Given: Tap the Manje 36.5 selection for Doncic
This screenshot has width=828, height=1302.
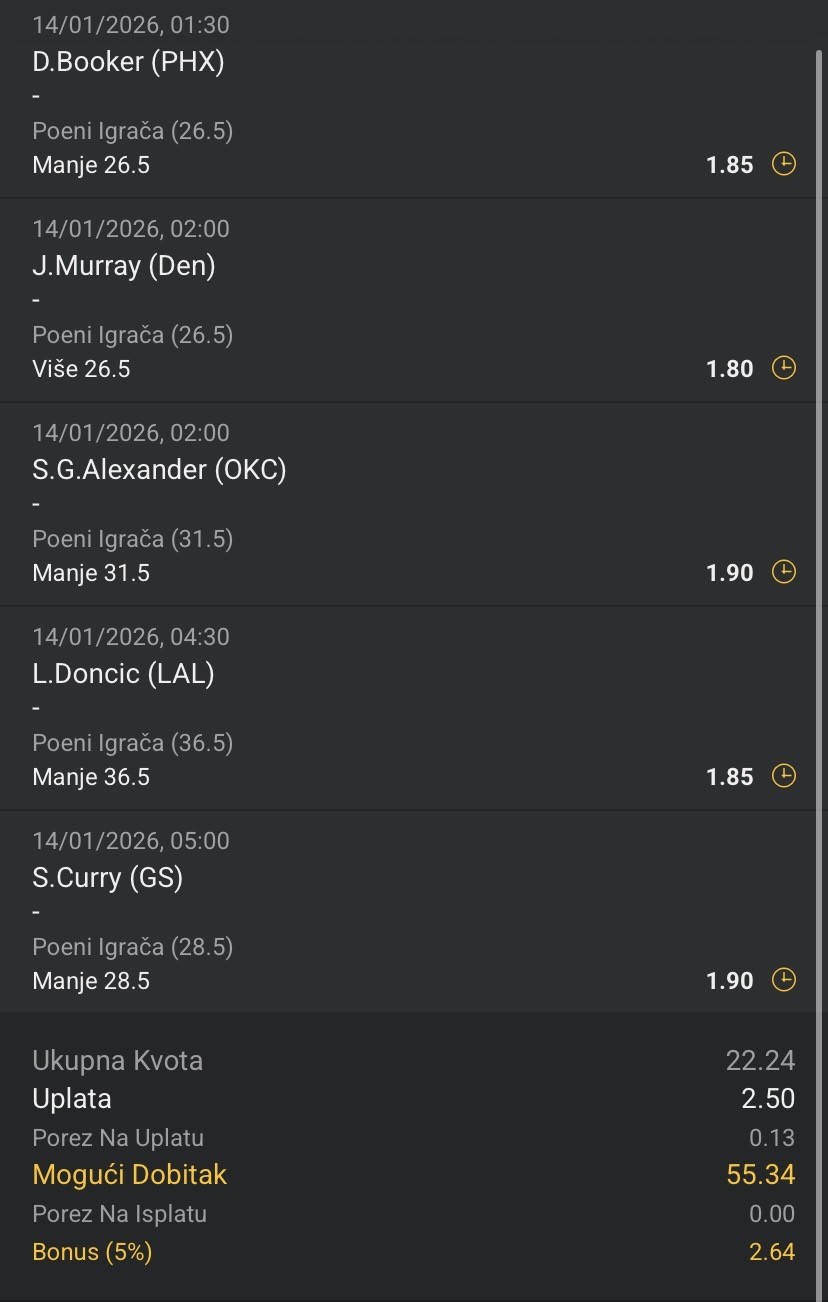Looking at the screenshot, I should pos(91,777).
